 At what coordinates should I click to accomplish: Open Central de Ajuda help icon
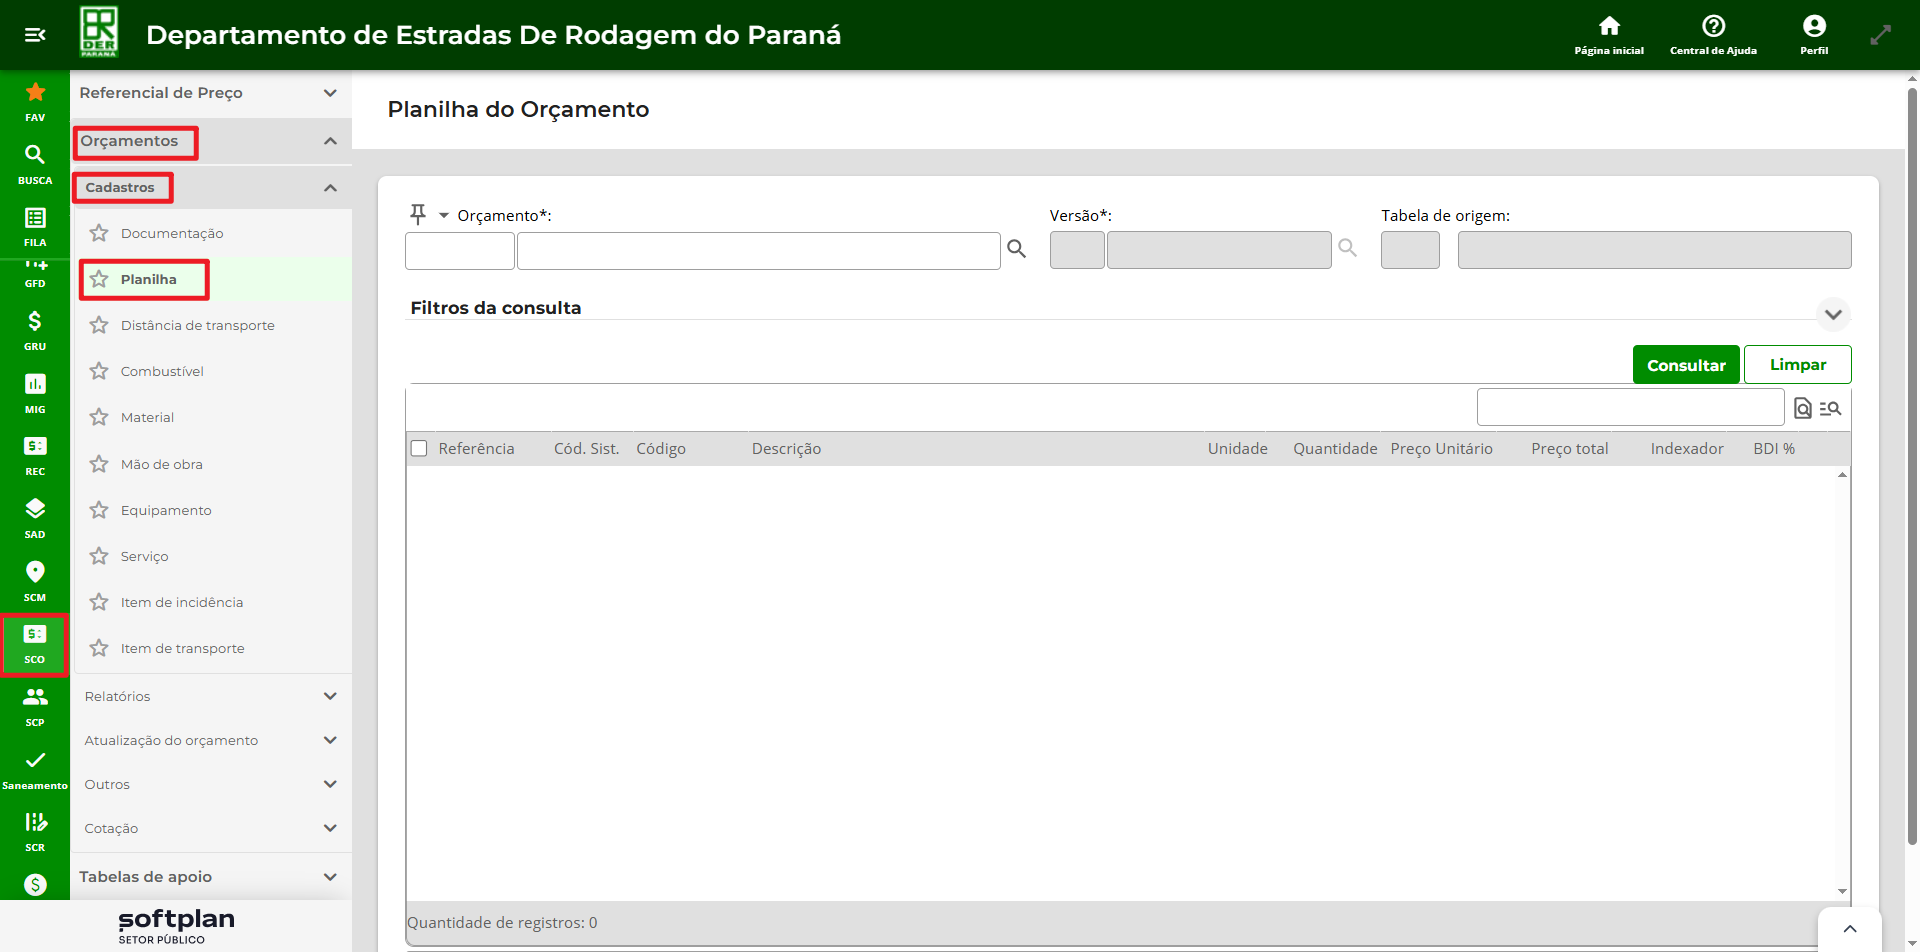(1713, 34)
